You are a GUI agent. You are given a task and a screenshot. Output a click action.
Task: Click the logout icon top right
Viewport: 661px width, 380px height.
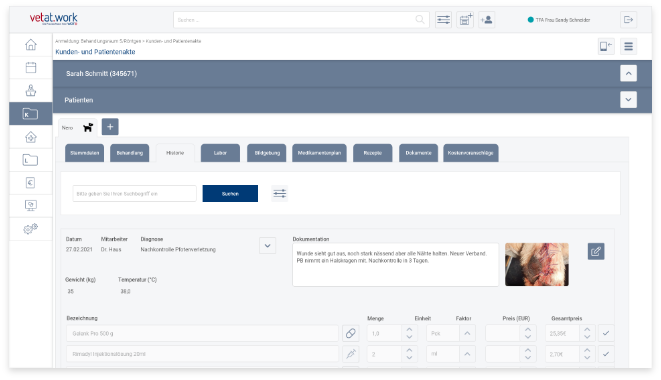tap(629, 20)
